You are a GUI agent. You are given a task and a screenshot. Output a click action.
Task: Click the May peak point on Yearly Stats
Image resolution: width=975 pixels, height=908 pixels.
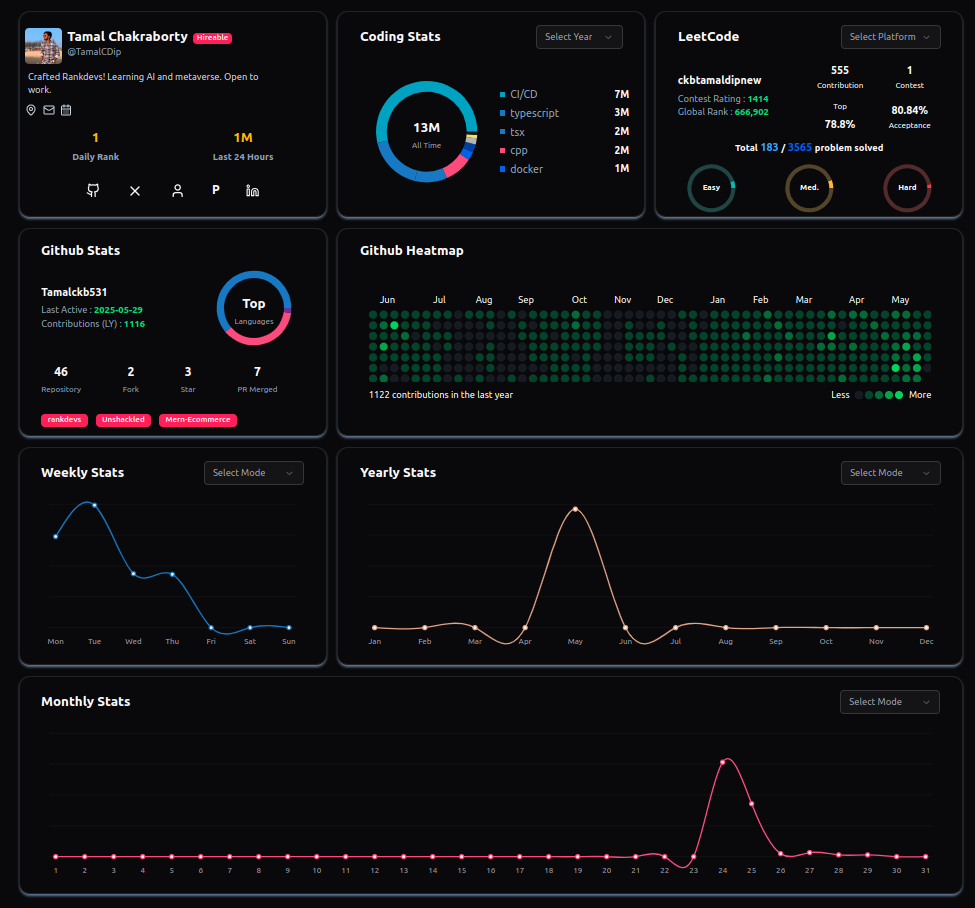[575, 509]
